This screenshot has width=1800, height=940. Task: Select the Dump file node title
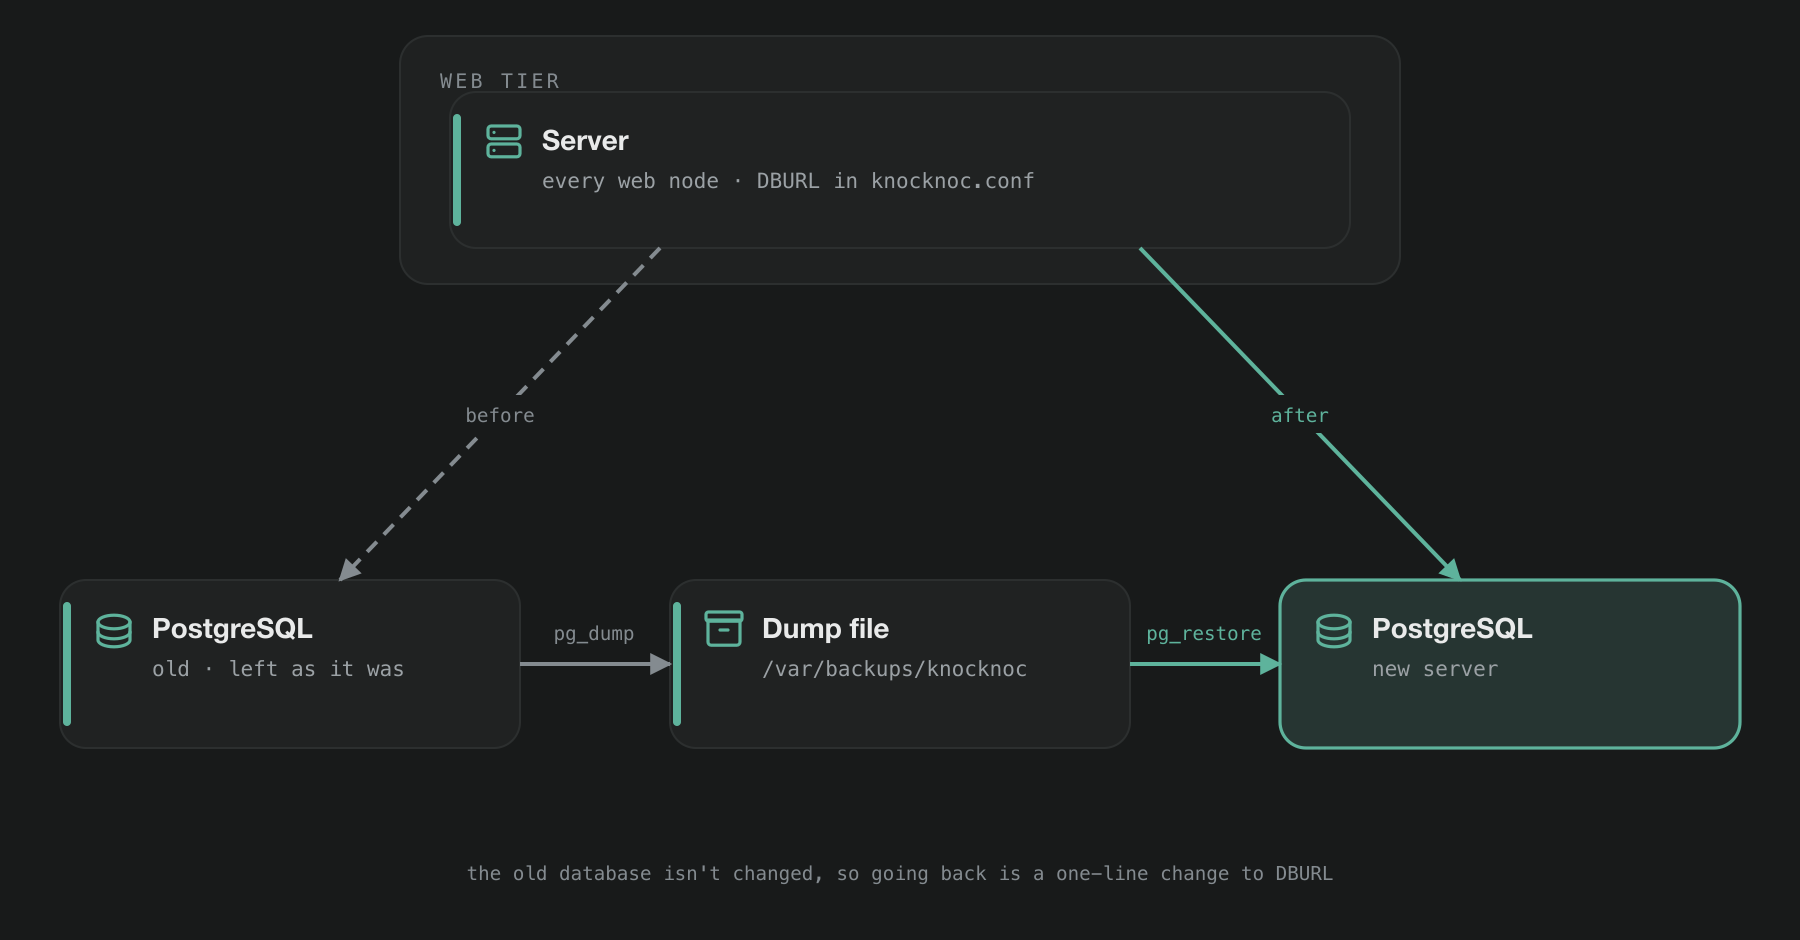pos(825,629)
